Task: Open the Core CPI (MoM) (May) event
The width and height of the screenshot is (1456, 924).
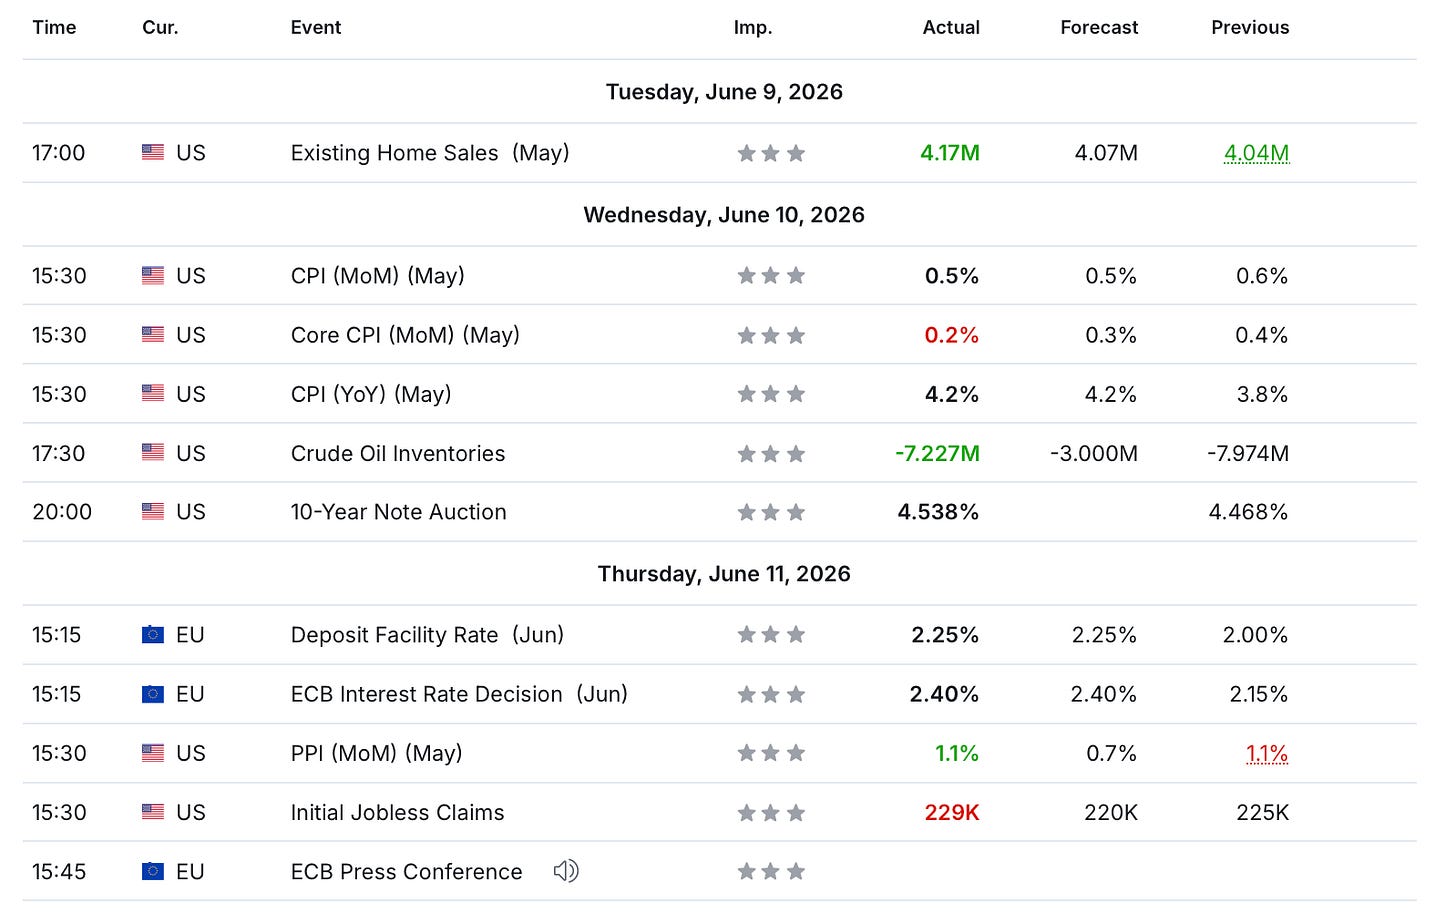Action: [x=405, y=335]
